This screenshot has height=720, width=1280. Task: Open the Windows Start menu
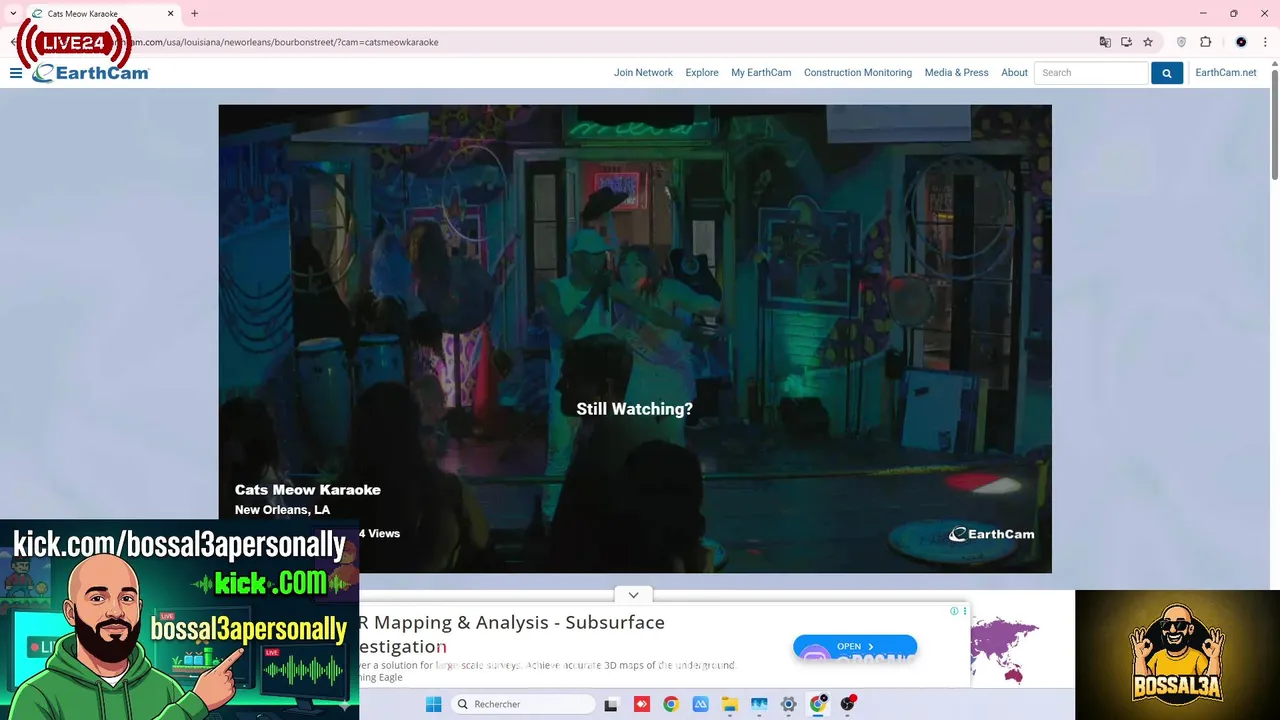433,704
